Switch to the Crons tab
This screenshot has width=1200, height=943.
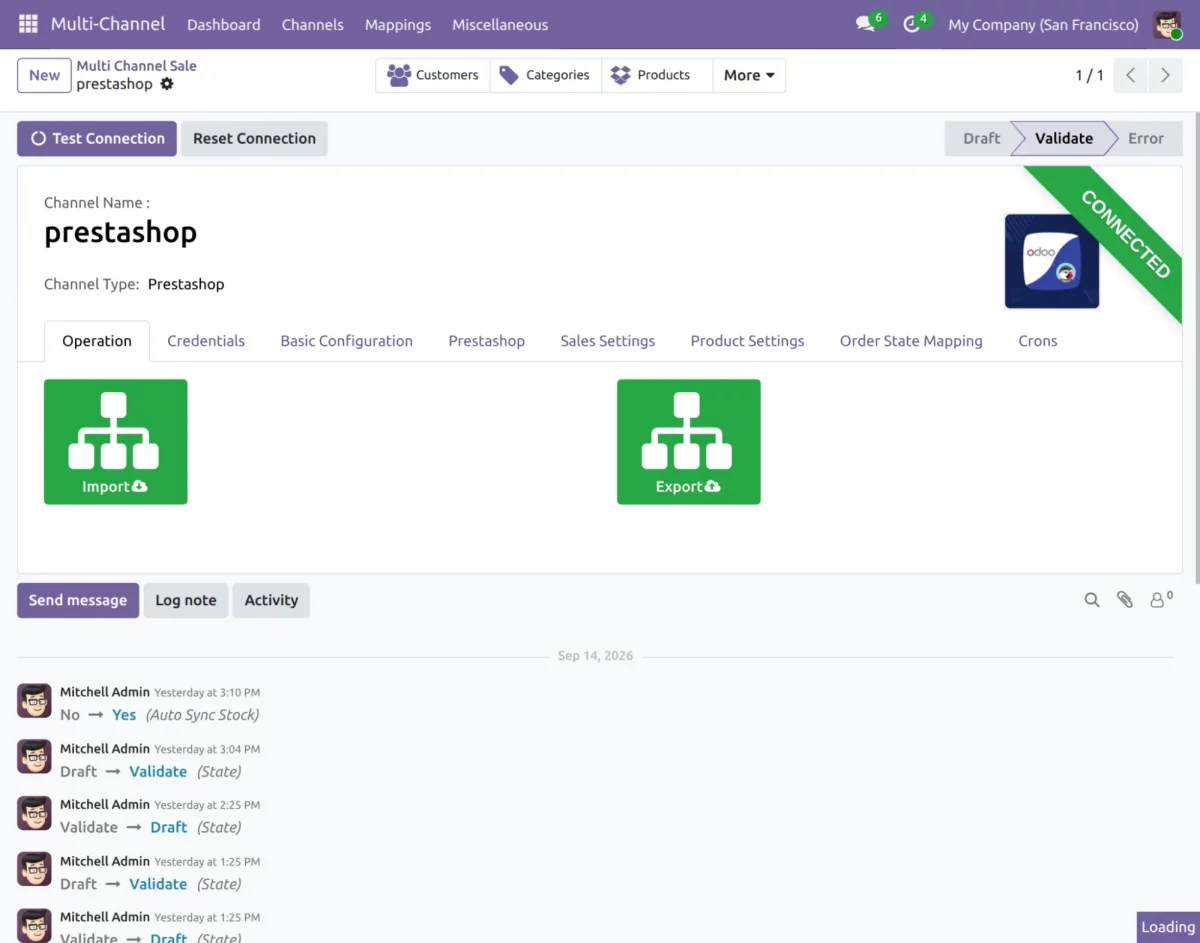pyautogui.click(x=1037, y=341)
